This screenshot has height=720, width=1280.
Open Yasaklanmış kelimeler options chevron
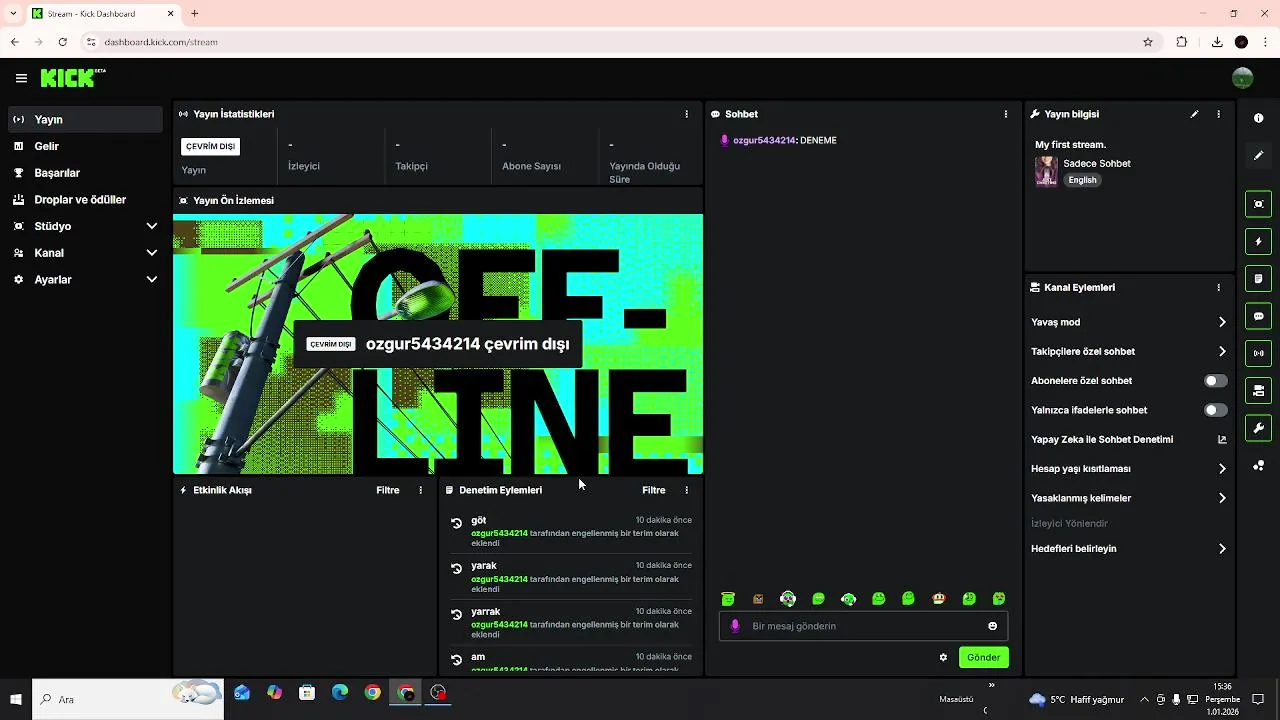(1221, 498)
